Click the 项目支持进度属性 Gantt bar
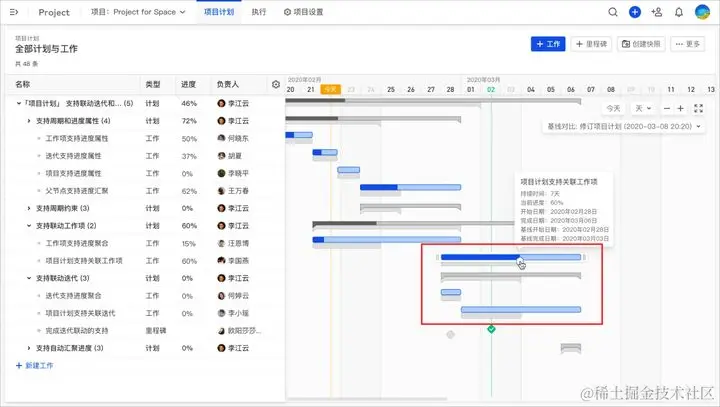The width and height of the screenshot is (720, 407). point(349,170)
